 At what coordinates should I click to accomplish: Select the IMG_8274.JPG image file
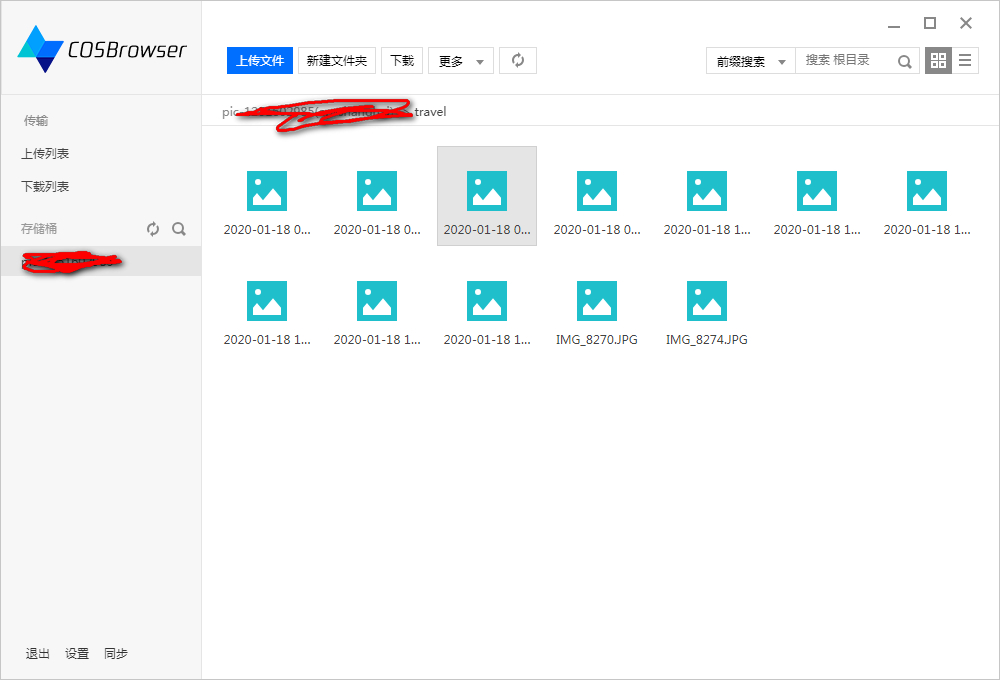[x=707, y=312]
